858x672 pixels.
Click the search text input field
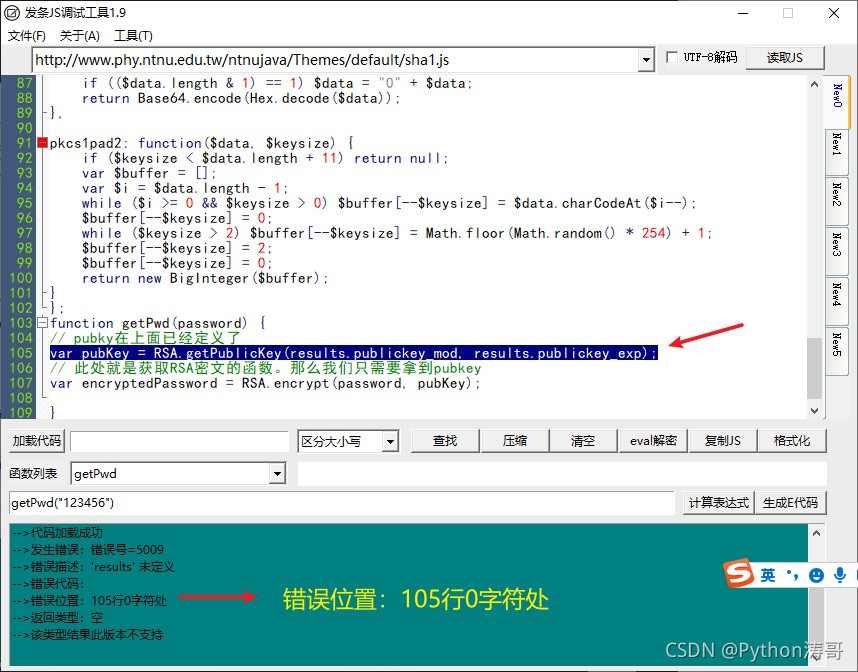pos(179,442)
